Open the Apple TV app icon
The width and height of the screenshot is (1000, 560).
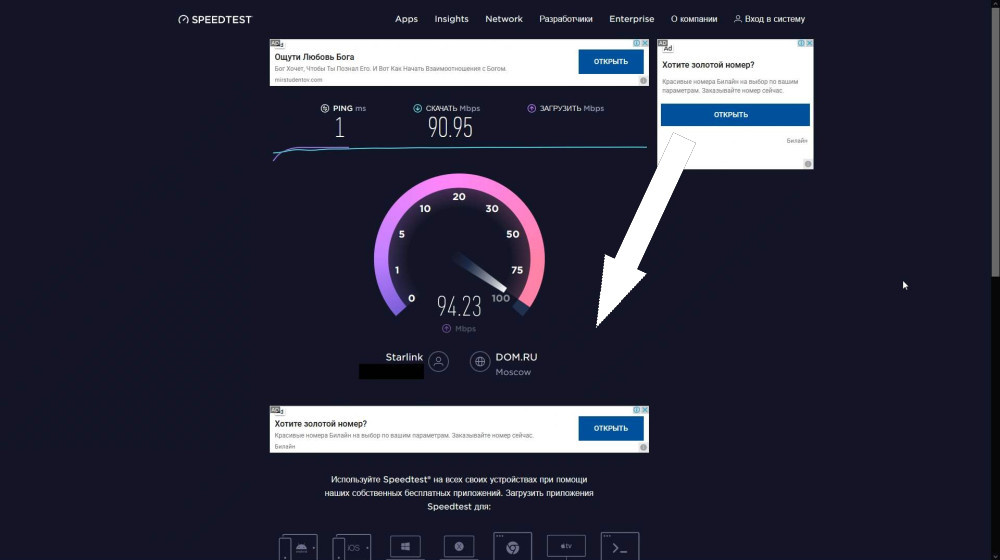tap(566, 547)
